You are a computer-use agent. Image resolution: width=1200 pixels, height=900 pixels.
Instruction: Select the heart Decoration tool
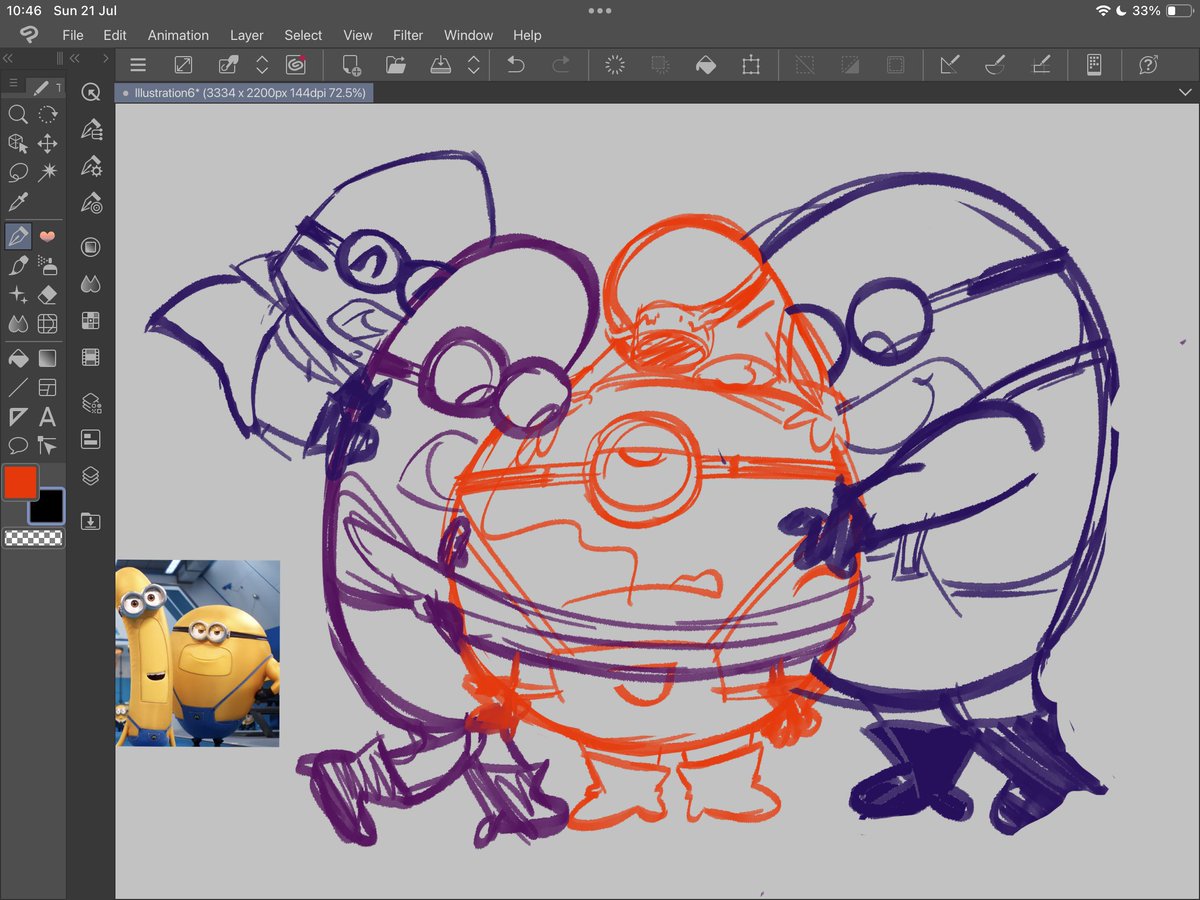[x=47, y=236]
